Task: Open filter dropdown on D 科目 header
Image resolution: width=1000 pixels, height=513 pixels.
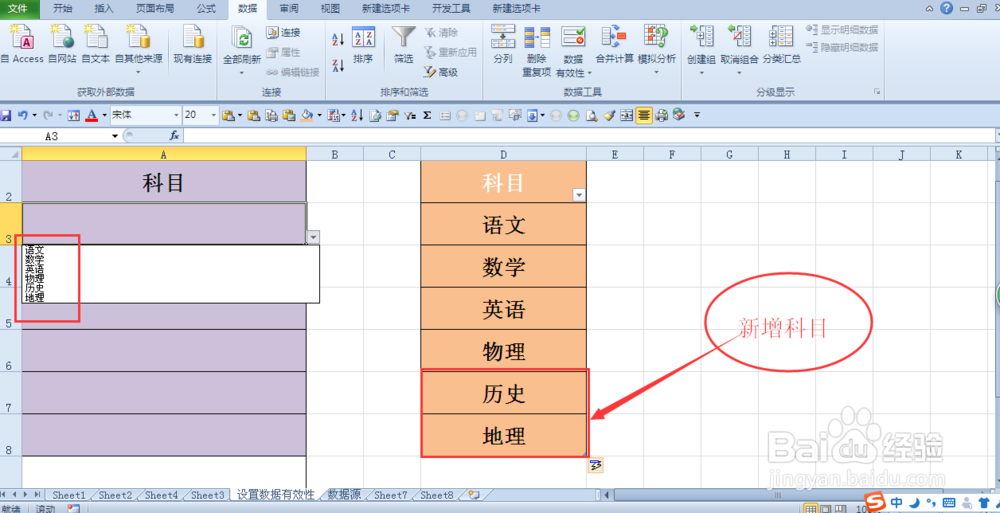Action: (x=579, y=195)
